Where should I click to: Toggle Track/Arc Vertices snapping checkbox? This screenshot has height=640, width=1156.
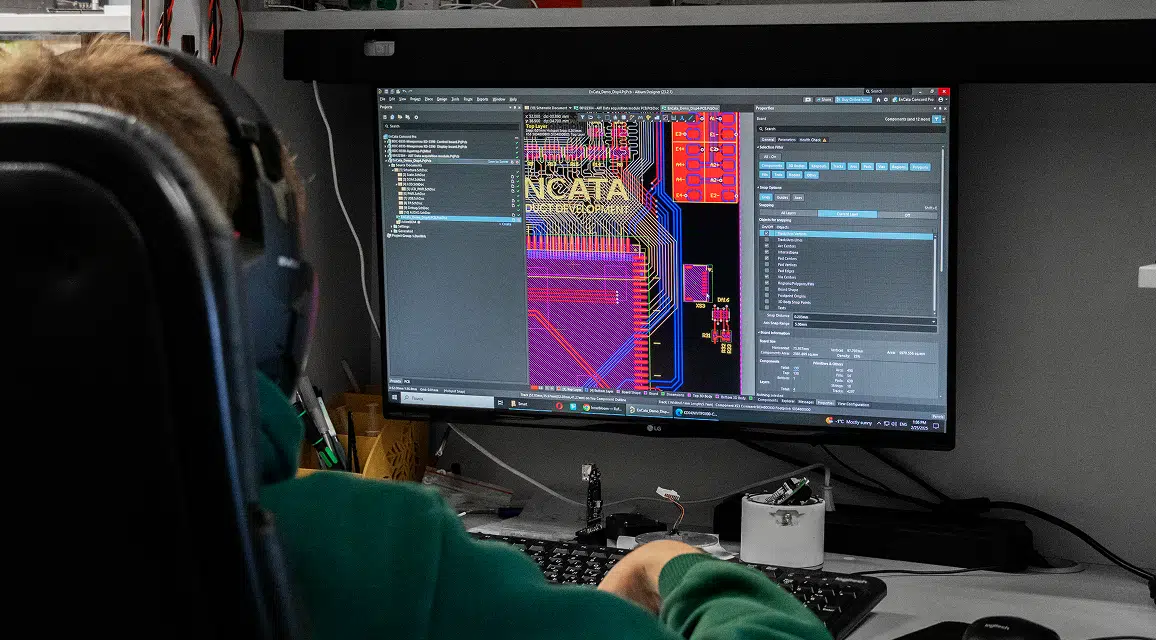(767, 233)
